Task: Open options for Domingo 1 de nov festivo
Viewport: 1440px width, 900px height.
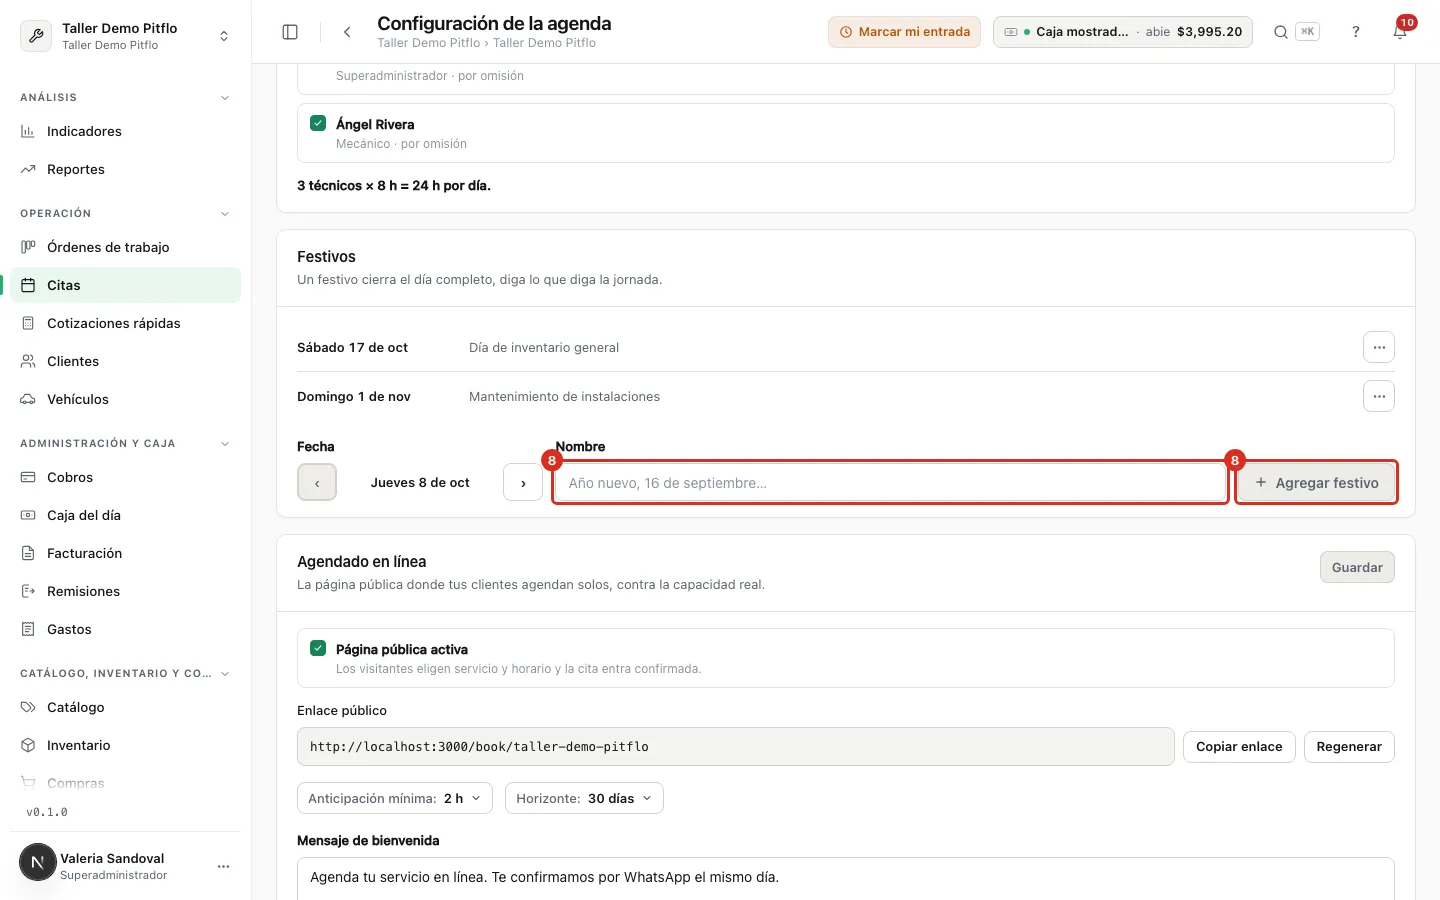Action: 1379,396
